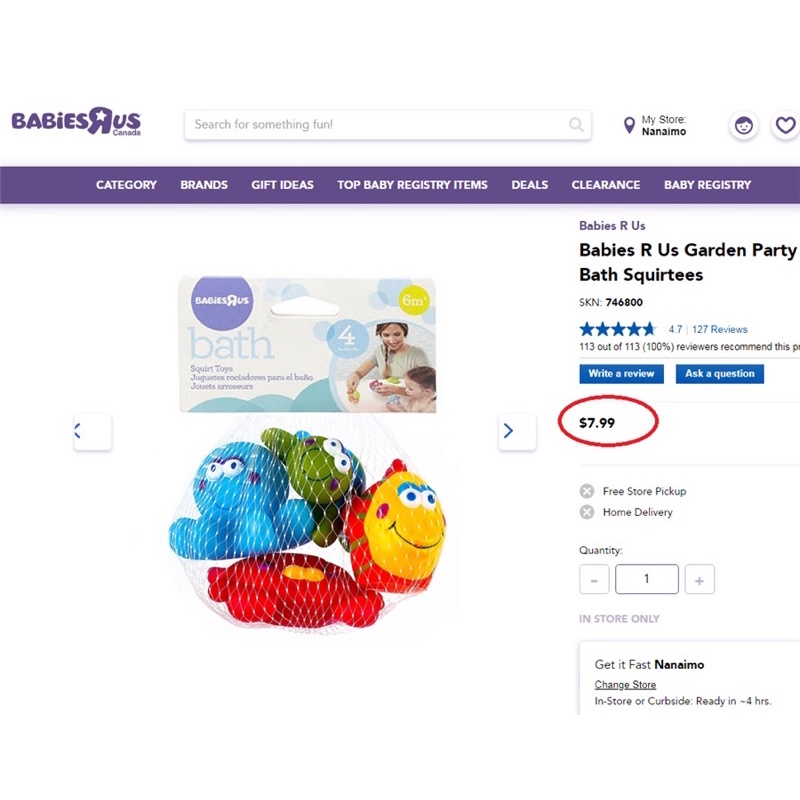
Task: Increase quantity with the plus button
Action: [699, 580]
